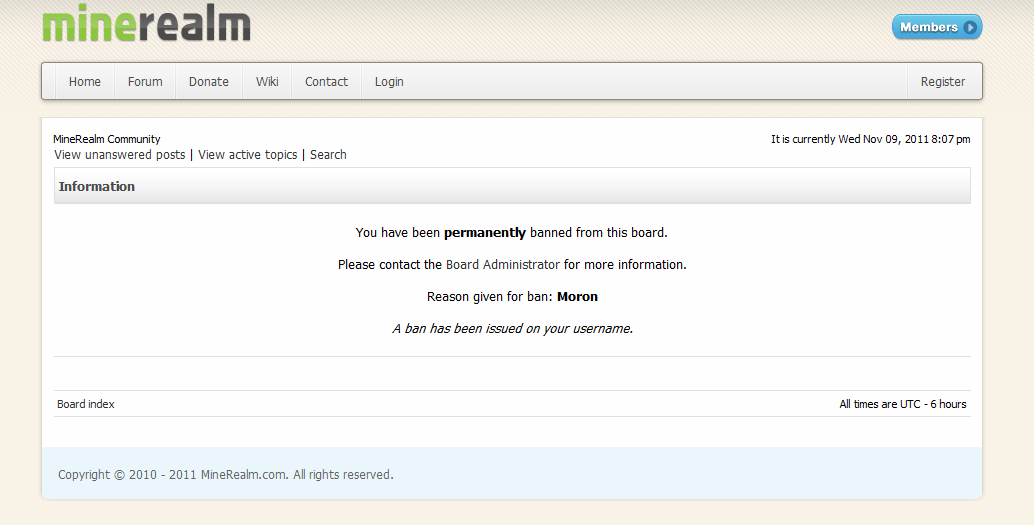Viewport: 1034px width, 525px height.
Task: Open the Wiki navigation item
Action: pyautogui.click(x=267, y=82)
